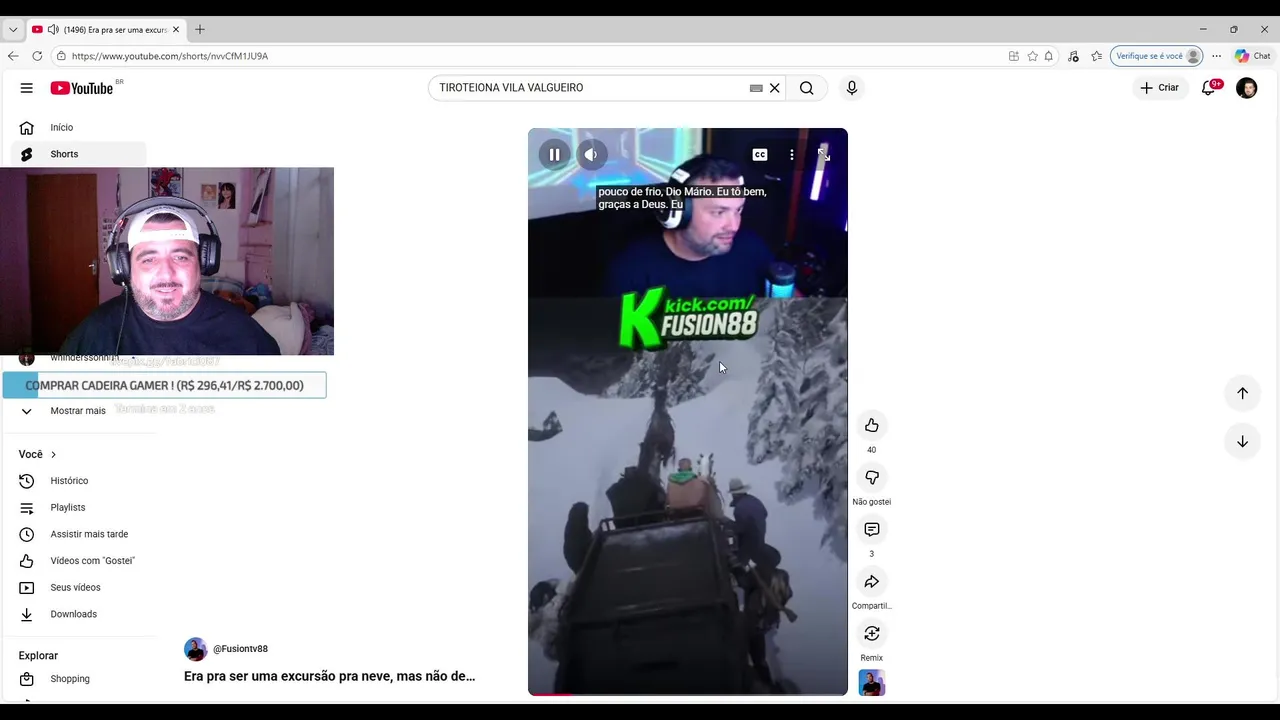
Task: Open the @Fusiontv88 channel link
Action: pos(240,649)
